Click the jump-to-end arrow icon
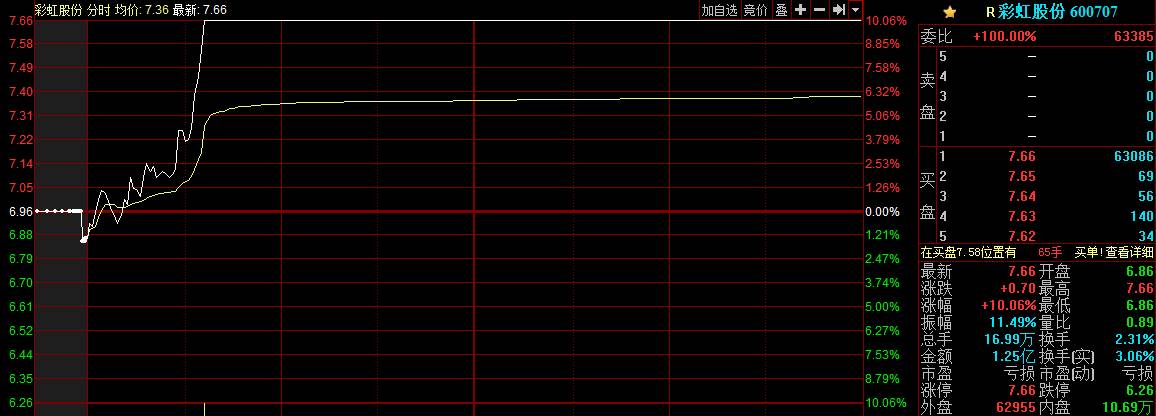 coord(839,10)
